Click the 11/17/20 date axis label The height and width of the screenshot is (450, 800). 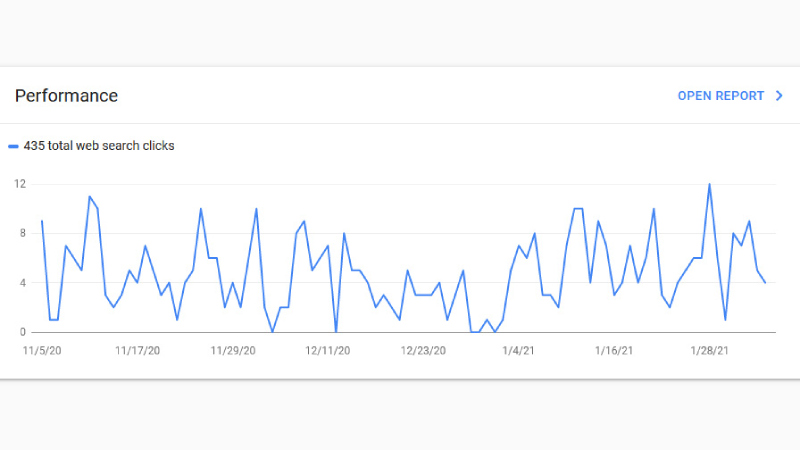(x=137, y=351)
